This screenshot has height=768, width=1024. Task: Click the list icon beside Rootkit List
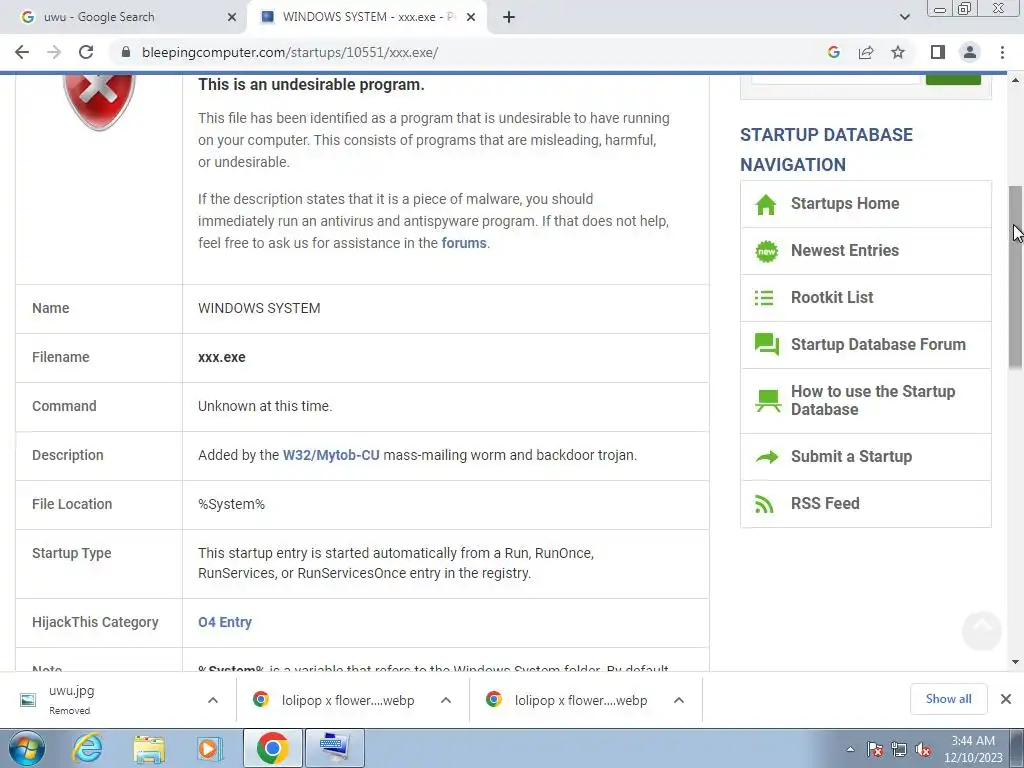point(764,298)
